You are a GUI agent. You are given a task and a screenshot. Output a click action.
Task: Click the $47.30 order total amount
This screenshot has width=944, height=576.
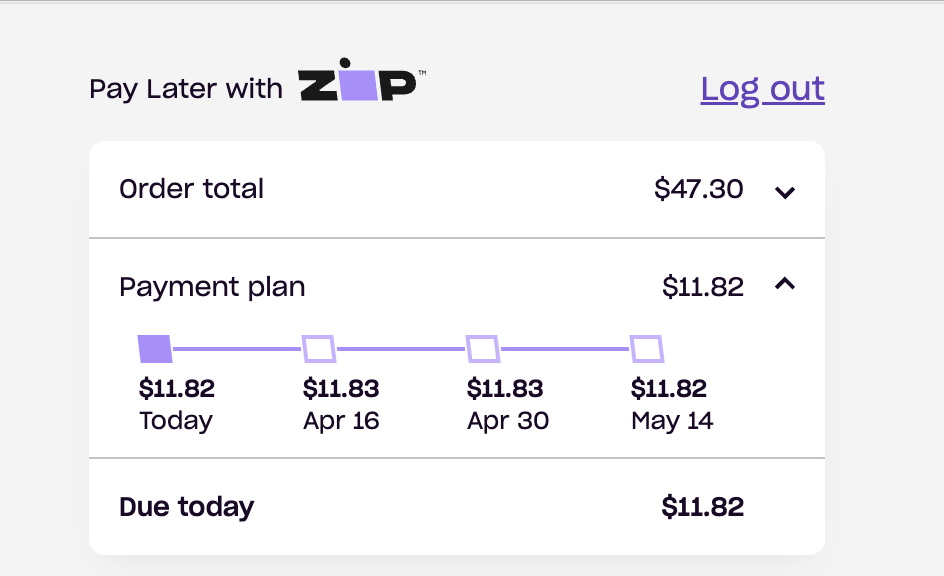[x=698, y=189]
